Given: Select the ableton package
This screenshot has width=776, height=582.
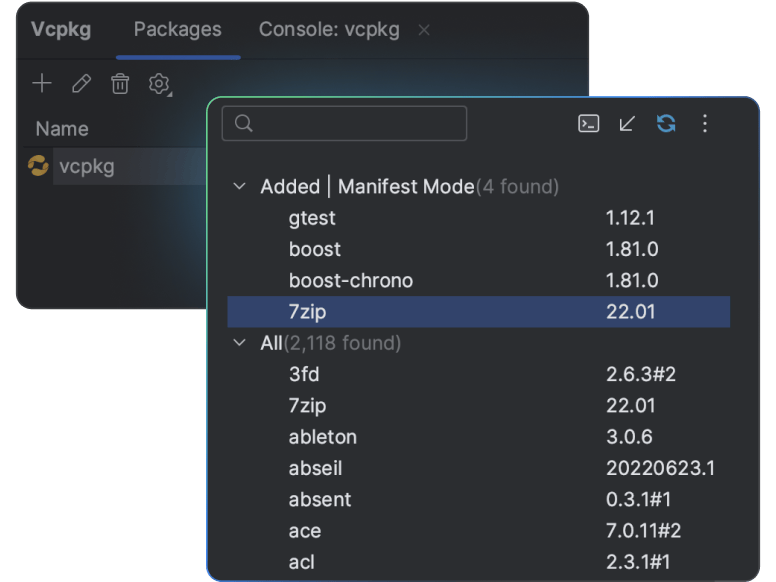Looking at the screenshot, I should (322, 437).
